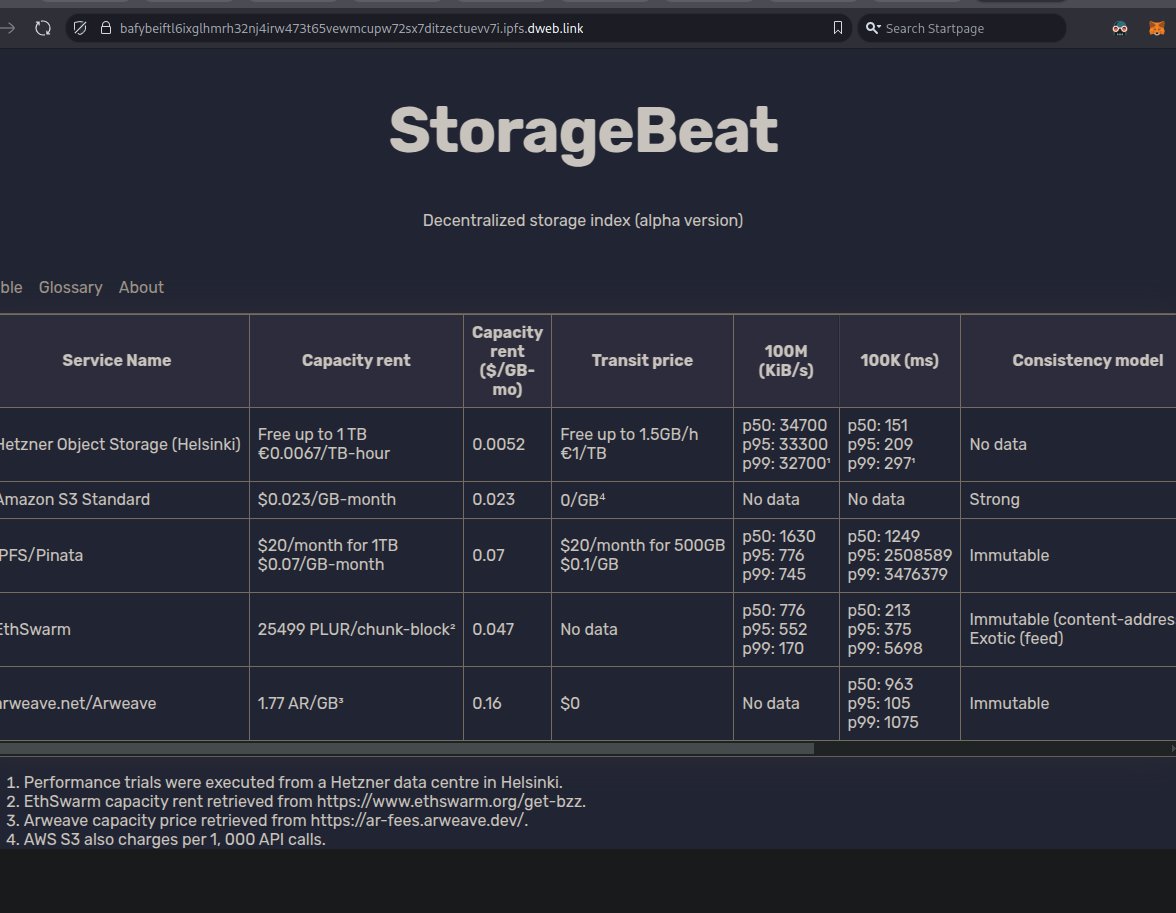Click the 0.07 value cell
This screenshot has width=1176, height=913.
[507, 555]
